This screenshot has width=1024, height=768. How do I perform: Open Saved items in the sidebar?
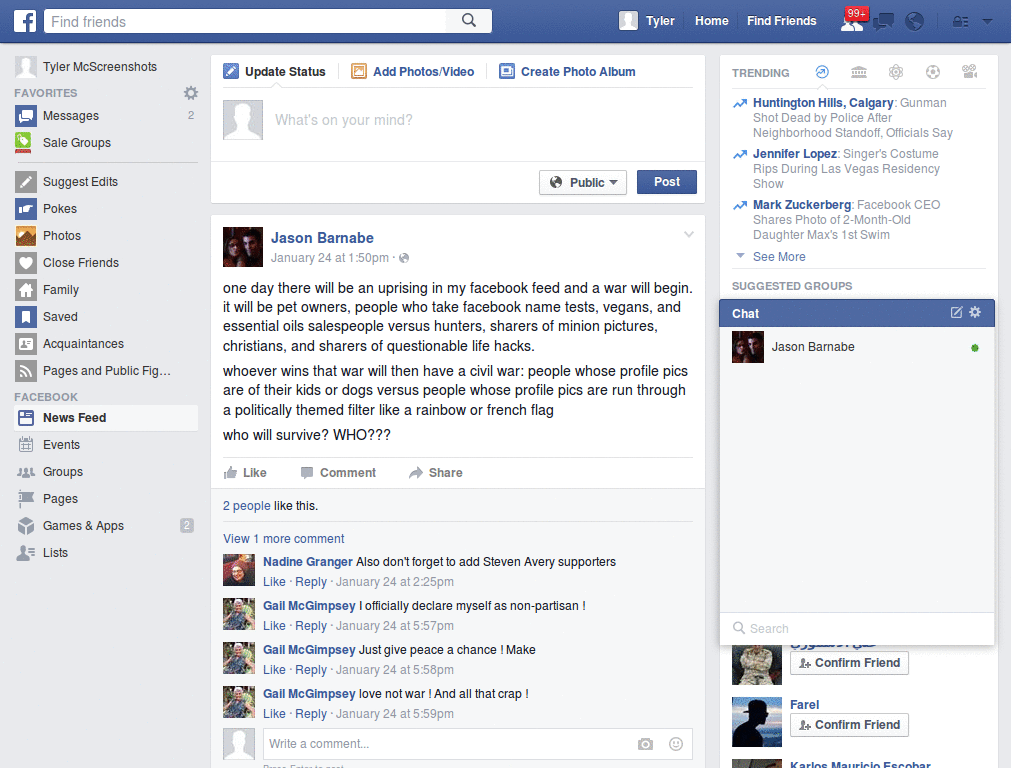click(106, 317)
